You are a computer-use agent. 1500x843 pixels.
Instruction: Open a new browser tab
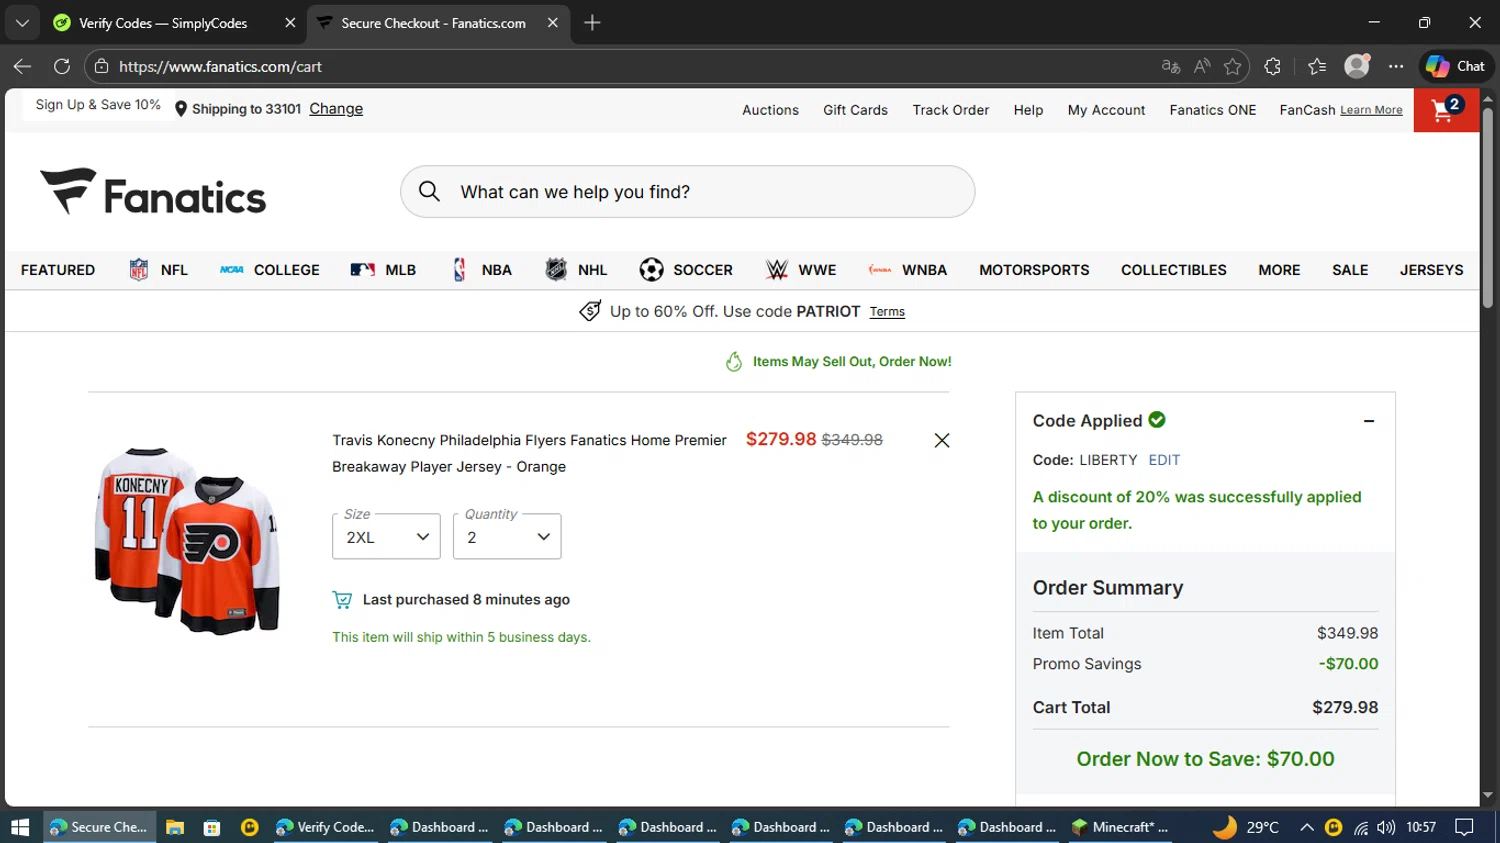(x=592, y=22)
